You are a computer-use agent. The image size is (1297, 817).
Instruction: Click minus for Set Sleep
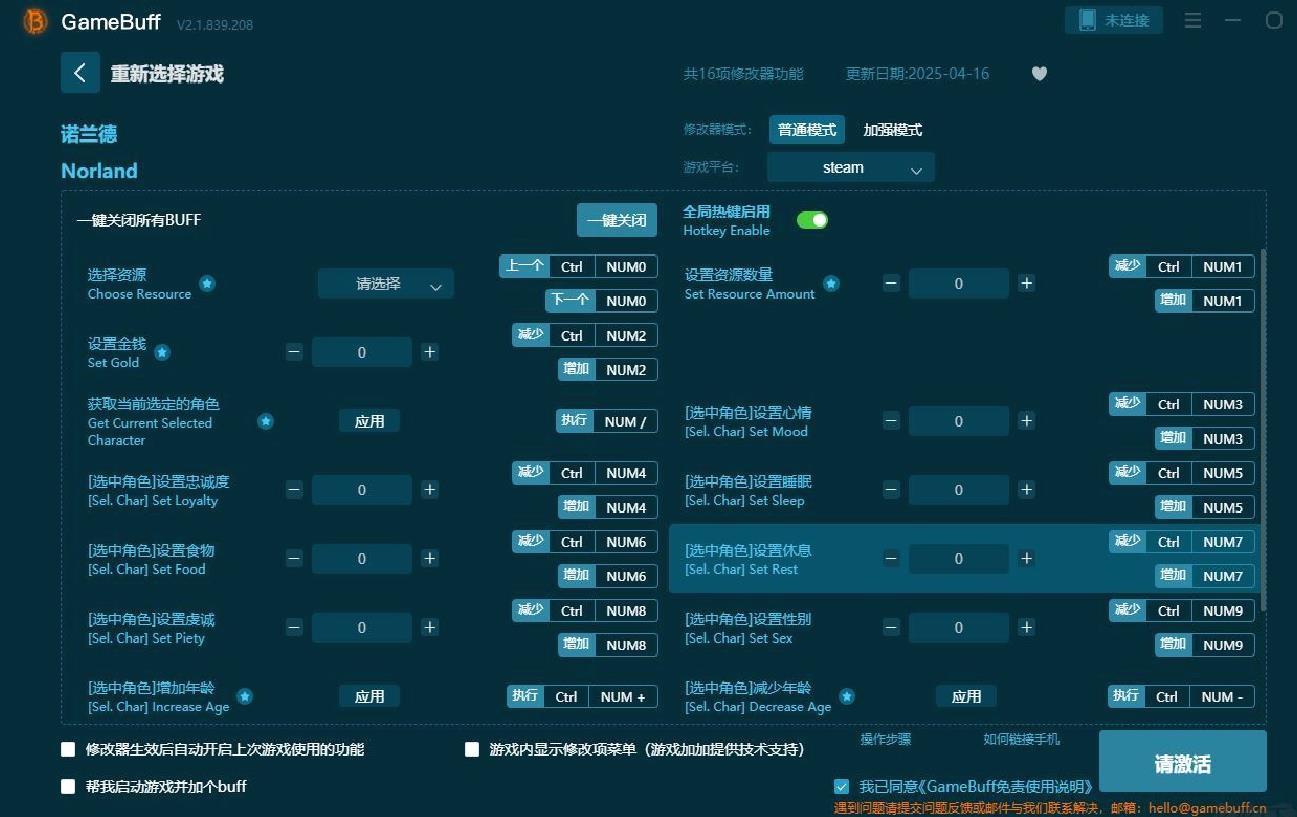(x=891, y=490)
